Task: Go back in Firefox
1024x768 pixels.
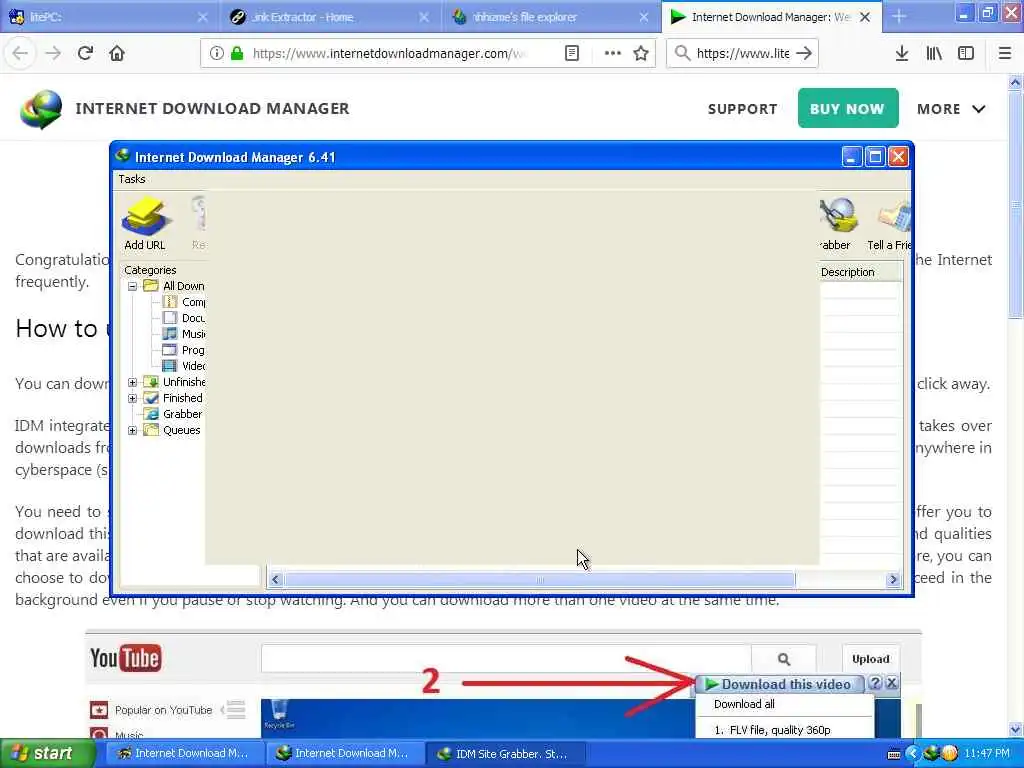Action: [21, 53]
